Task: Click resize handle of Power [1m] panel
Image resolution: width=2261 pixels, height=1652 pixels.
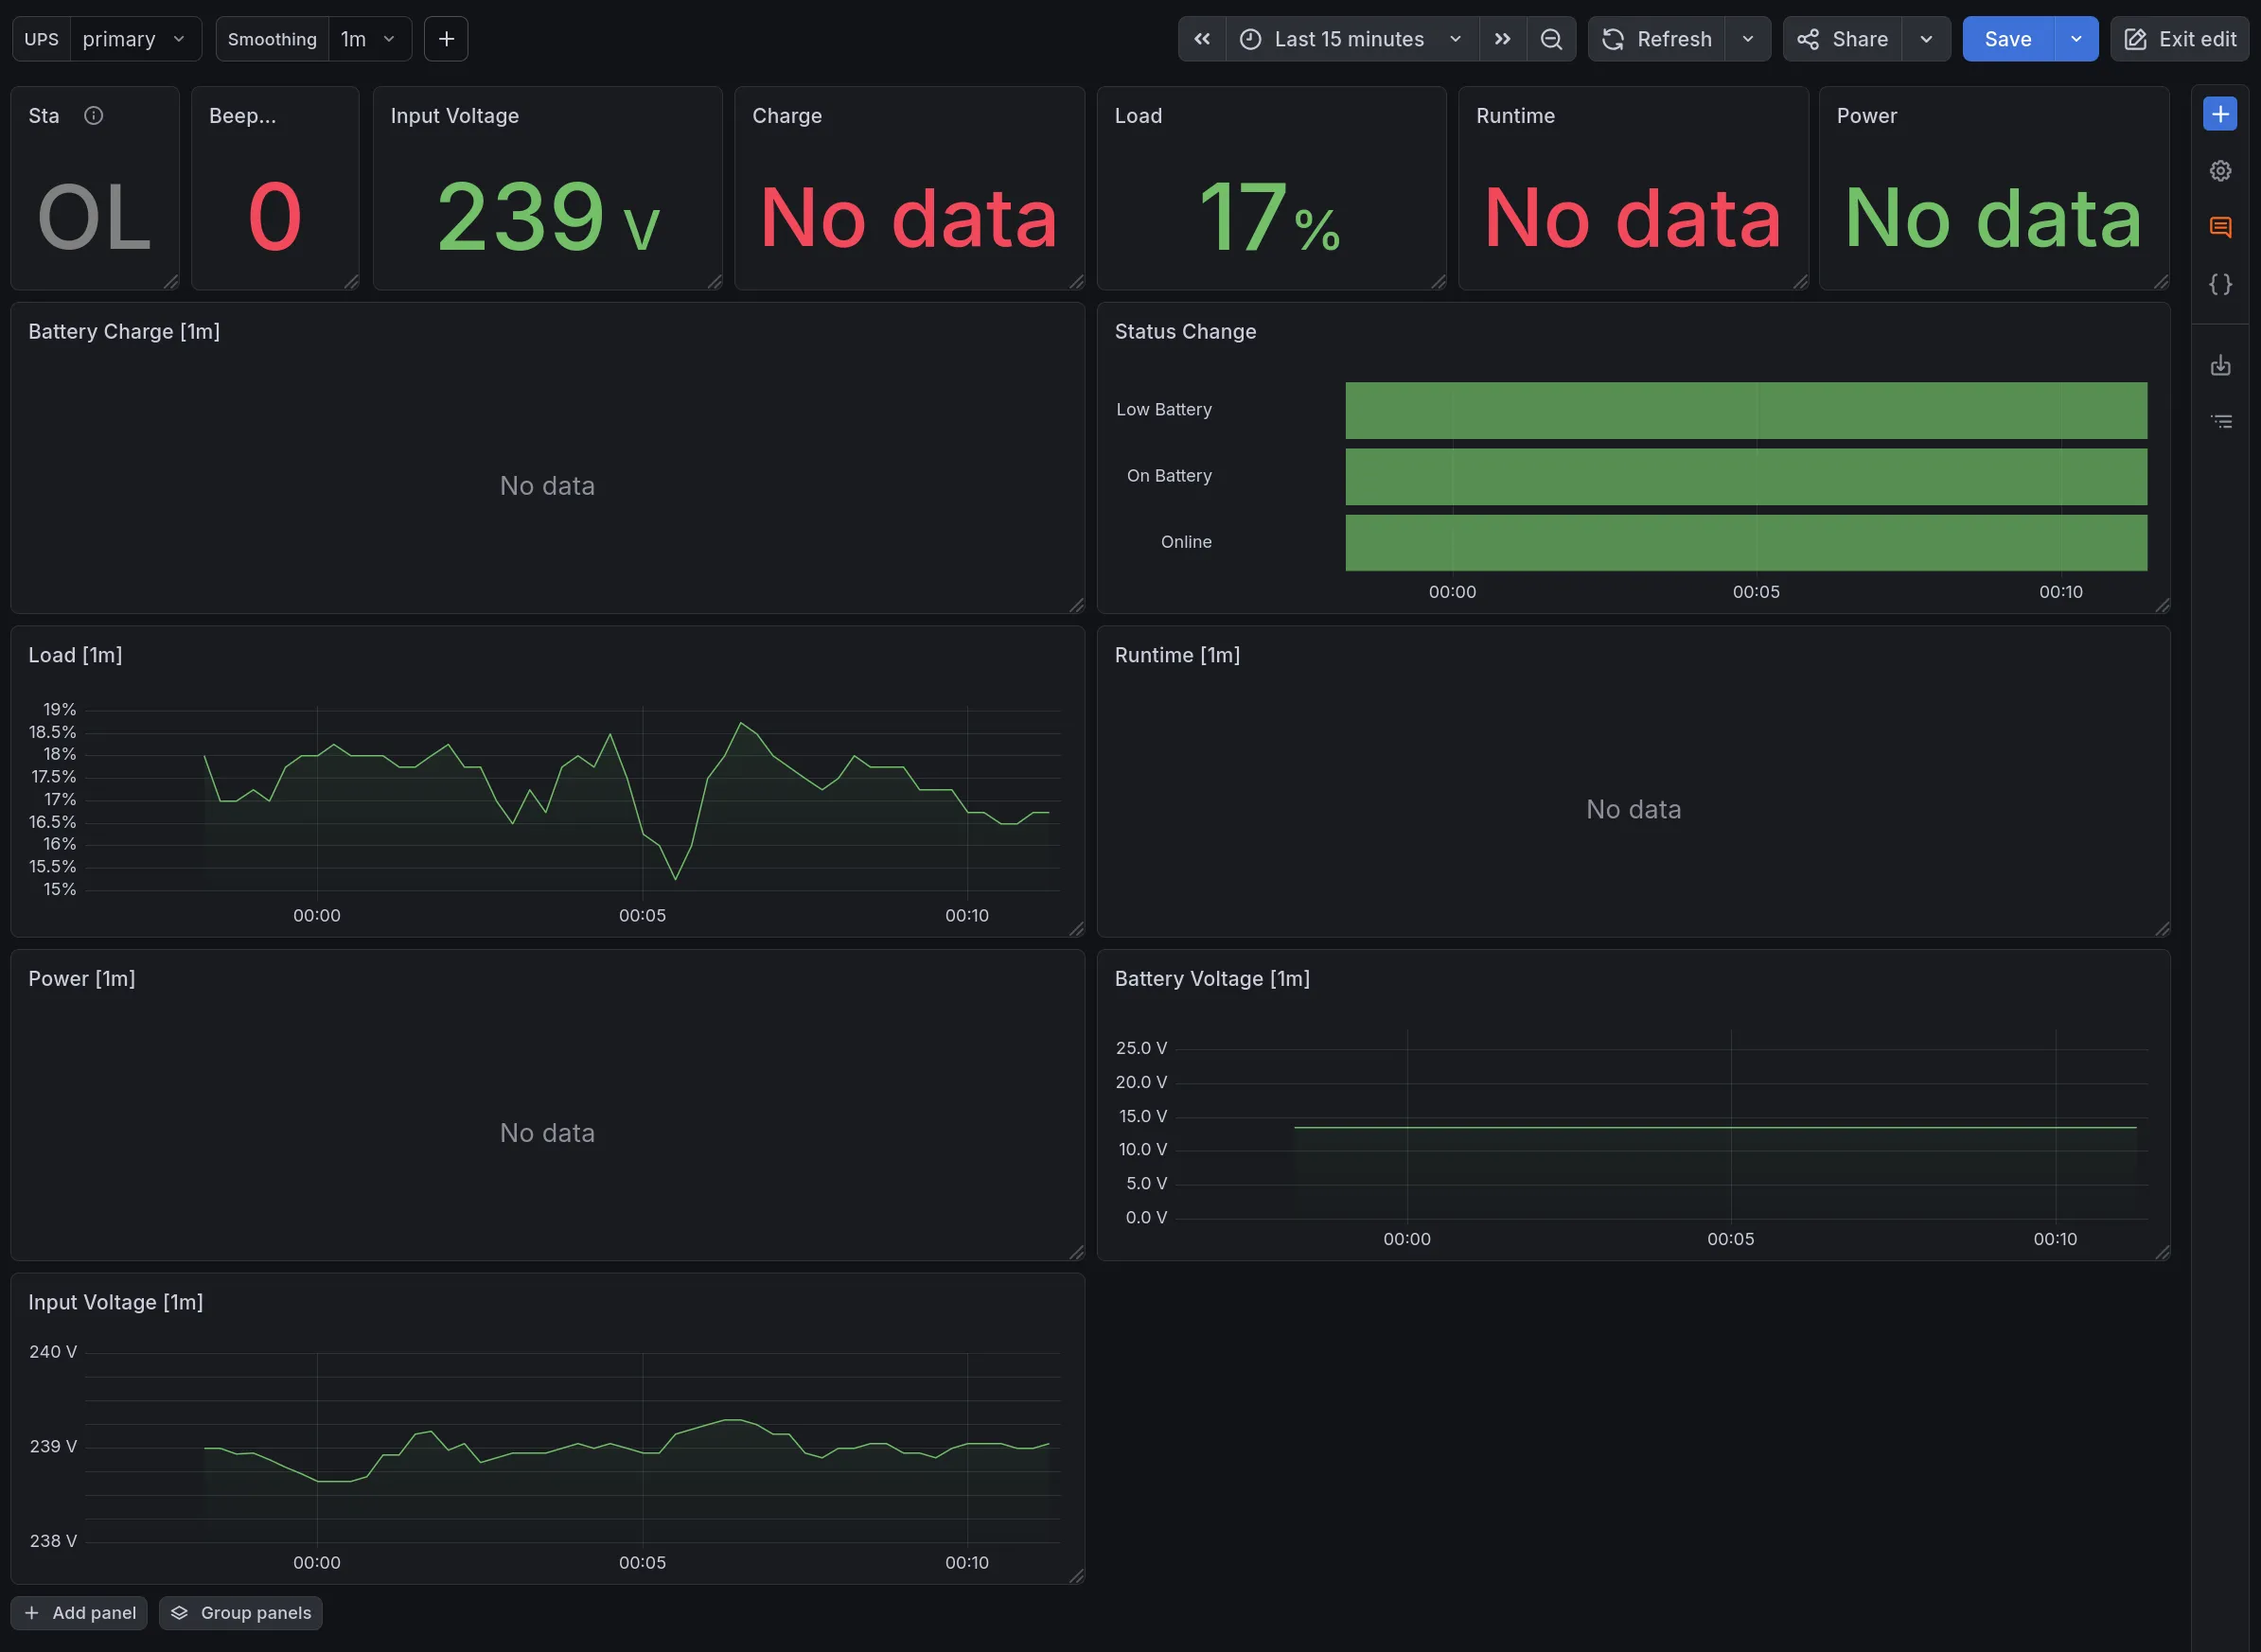Action: pos(1077,1253)
